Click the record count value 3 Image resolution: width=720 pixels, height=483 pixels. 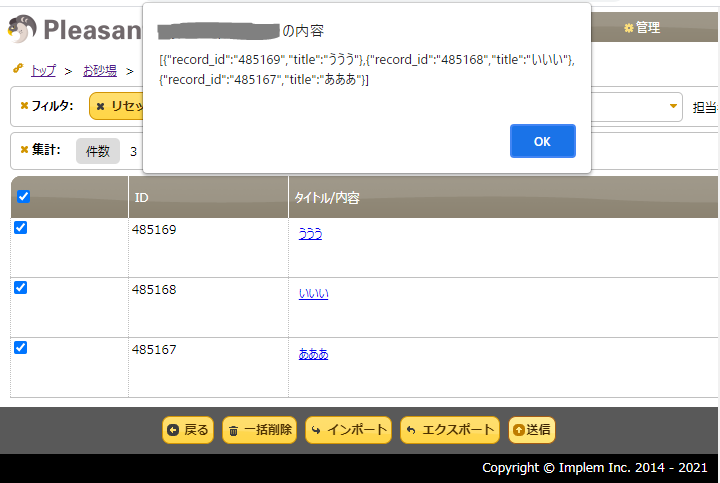[134, 152]
